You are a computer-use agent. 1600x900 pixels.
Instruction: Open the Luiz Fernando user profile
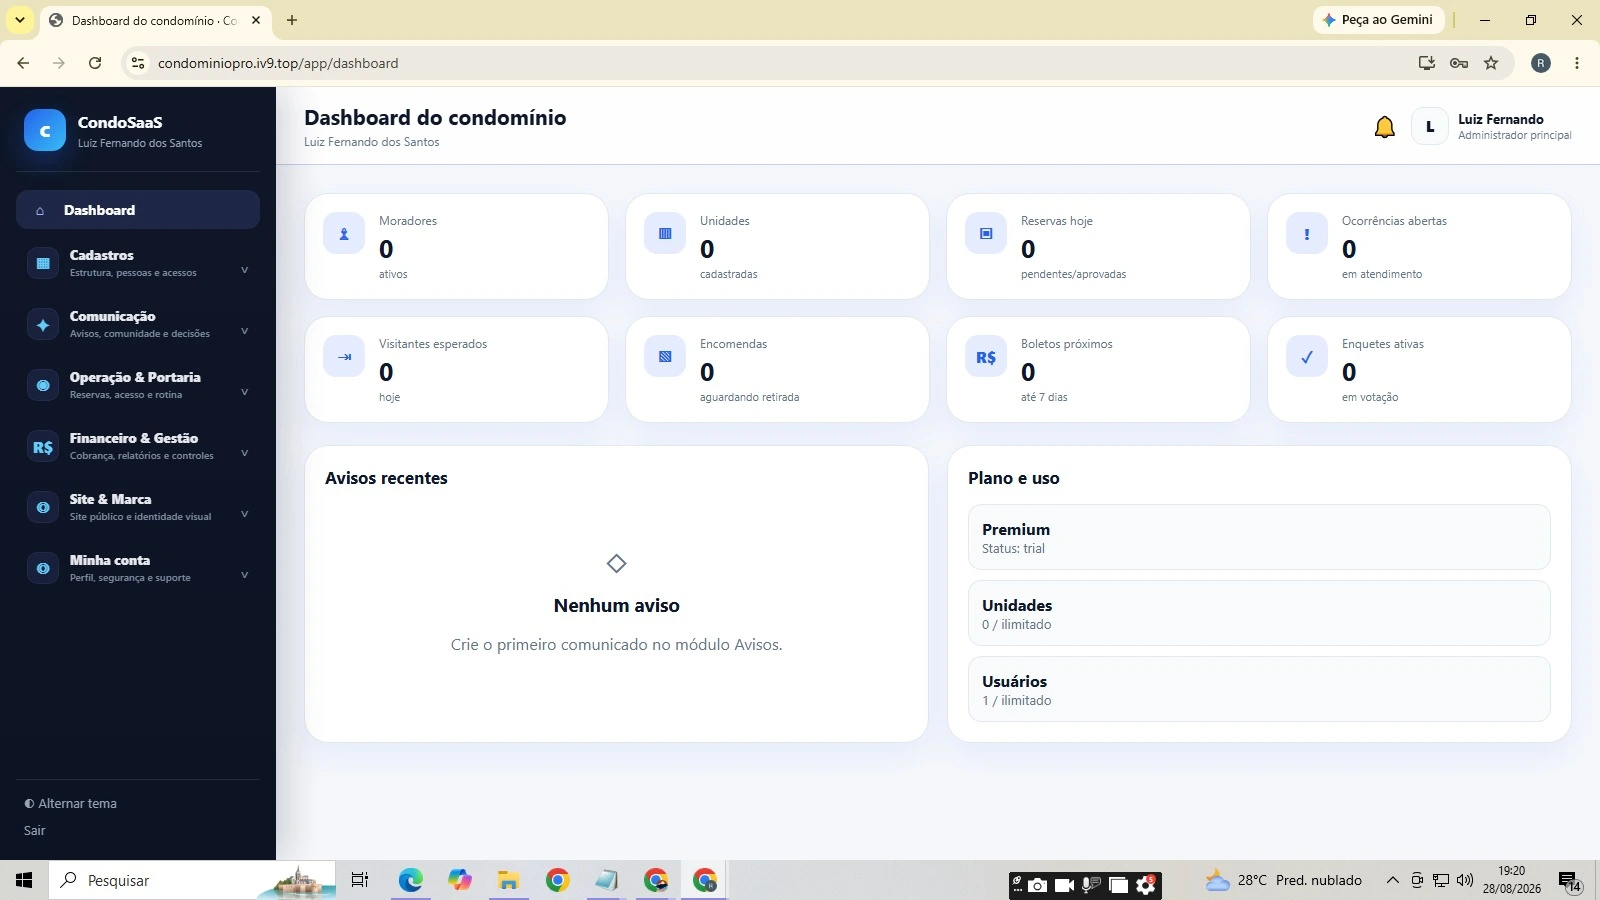click(1491, 127)
